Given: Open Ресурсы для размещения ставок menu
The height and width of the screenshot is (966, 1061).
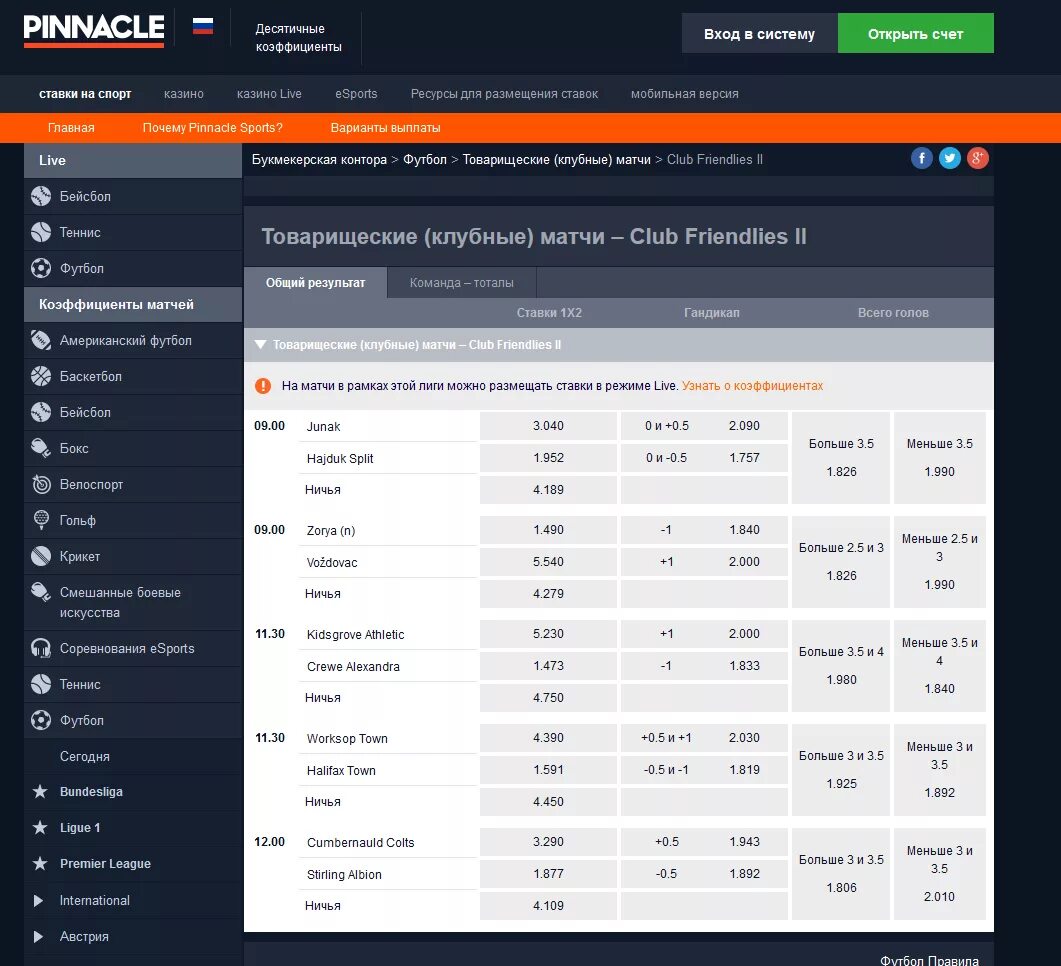Looking at the screenshot, I should click(504, 94).
